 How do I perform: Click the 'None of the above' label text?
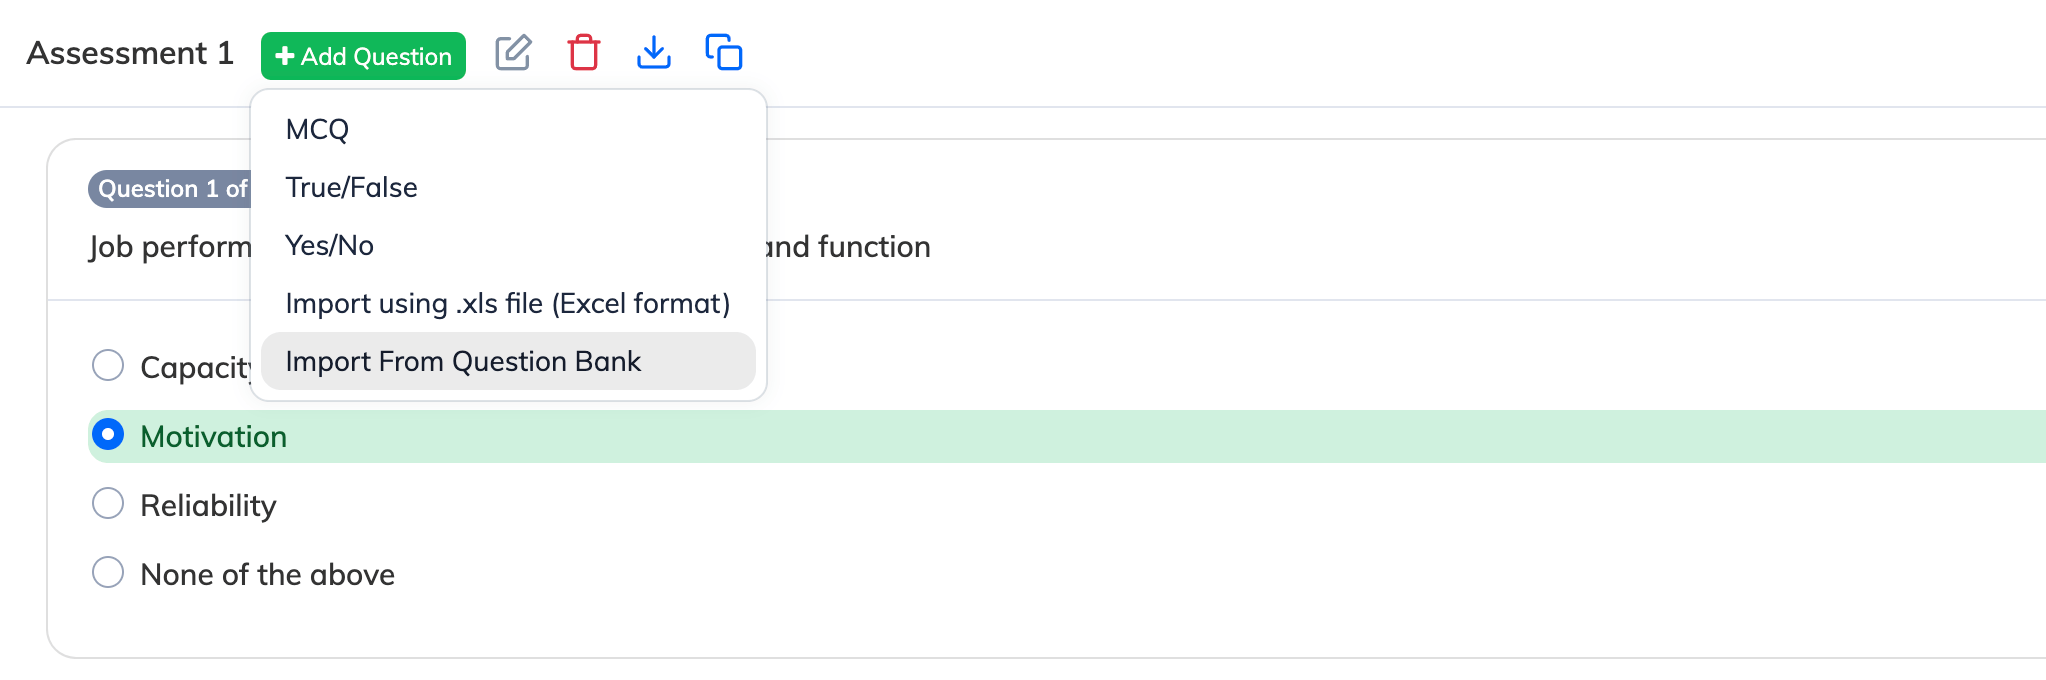click(267, 575)
